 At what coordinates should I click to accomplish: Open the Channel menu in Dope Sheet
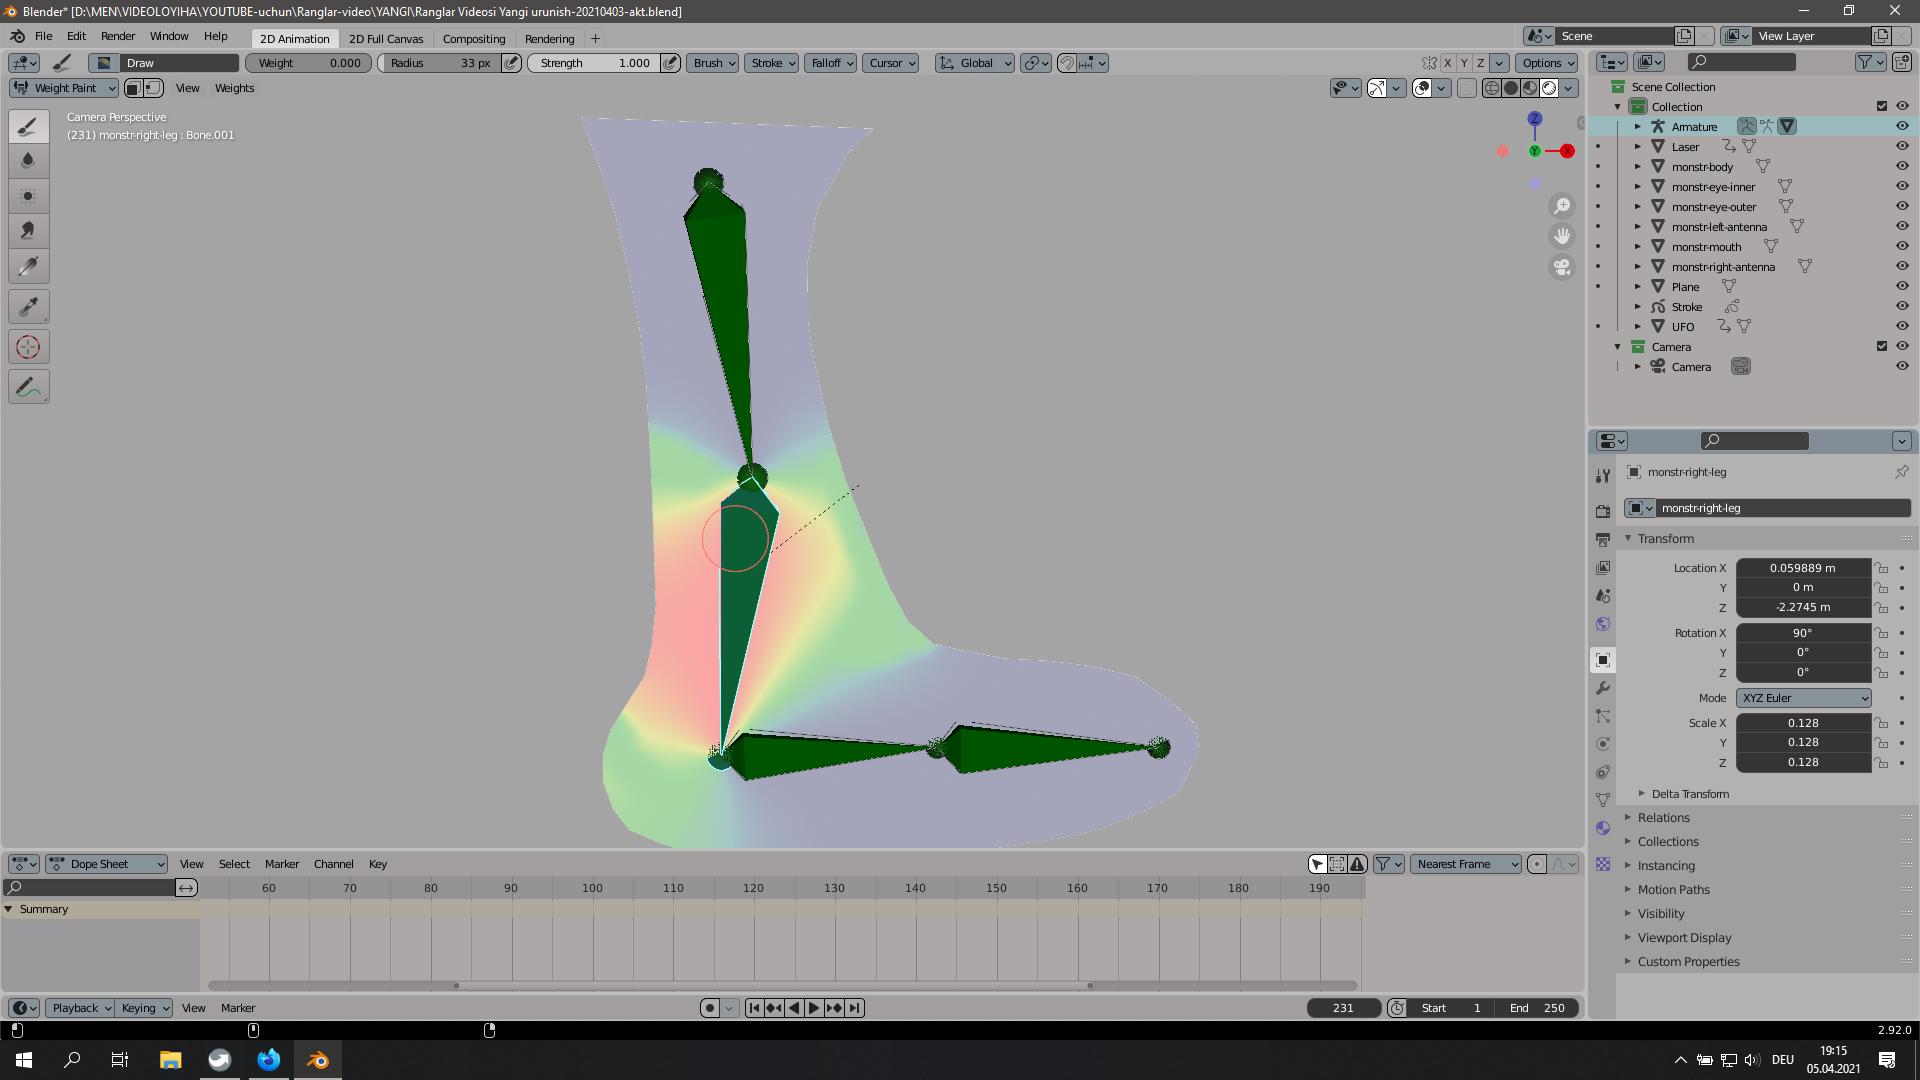click(334, 864)
